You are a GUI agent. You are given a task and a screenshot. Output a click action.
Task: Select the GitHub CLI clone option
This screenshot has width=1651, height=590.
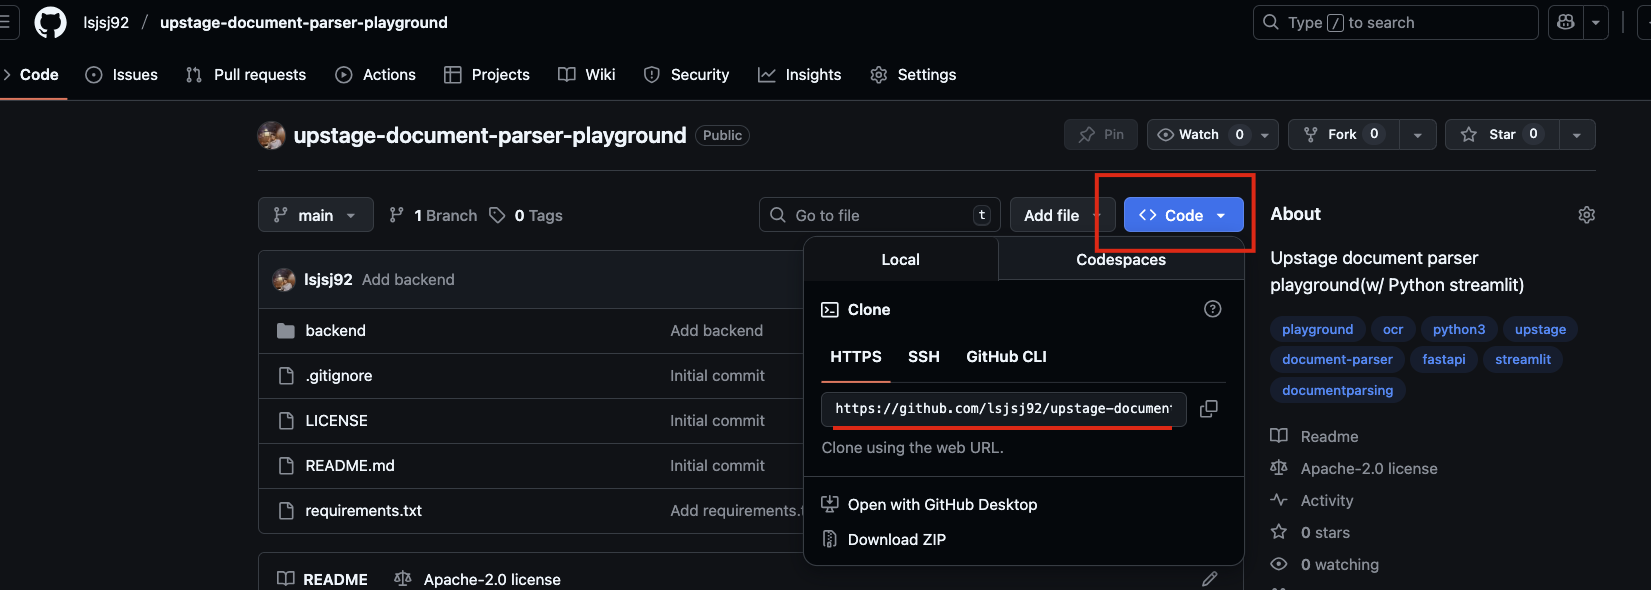[x=1006, y=357]
